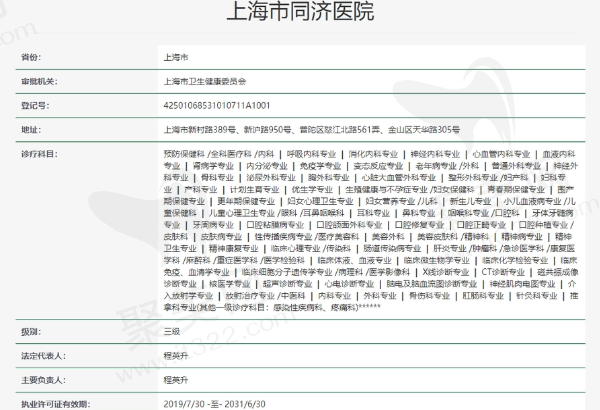Select the 省份 label
Screen dimensions: 600x410
tap(31, 57)
